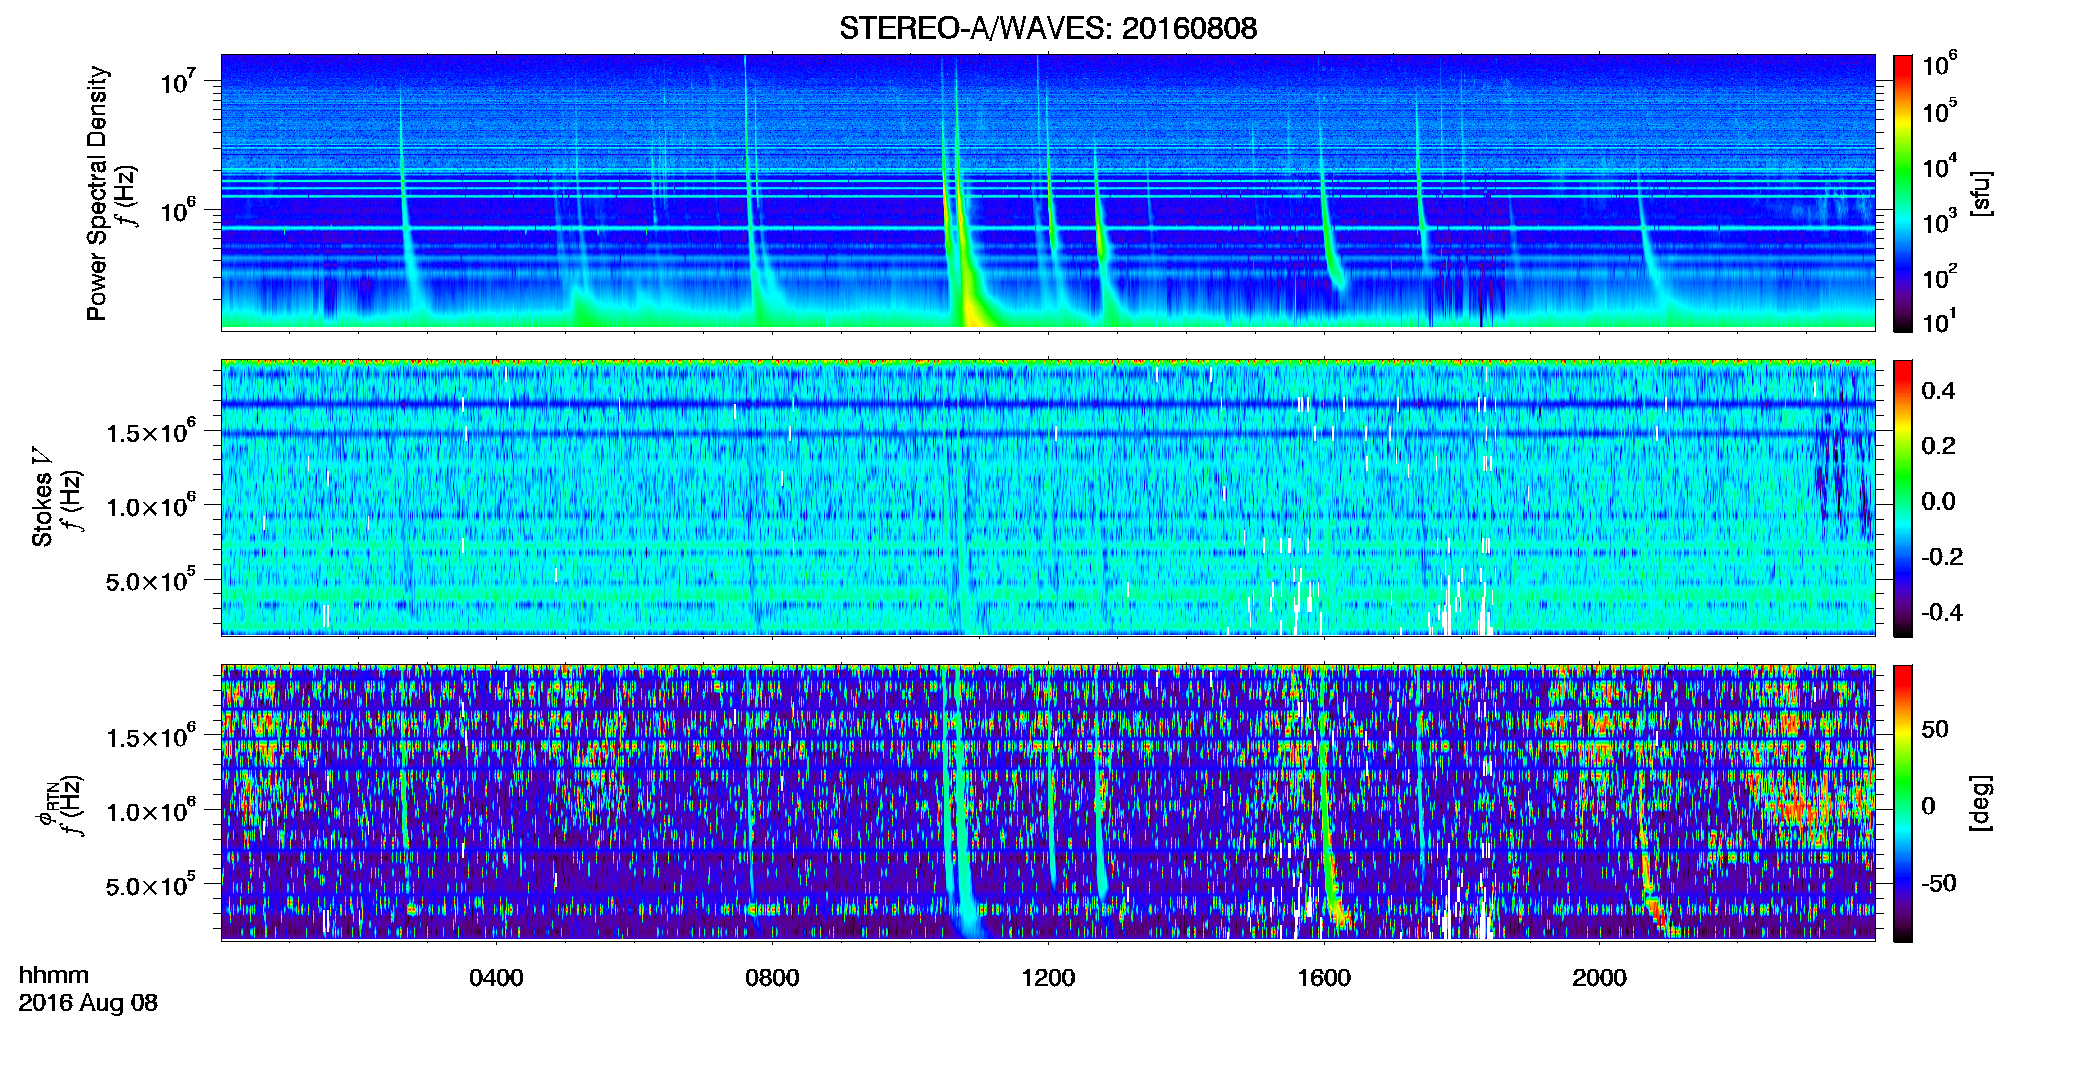This screenshot has width=2096, height=1080.
Task: Click the 1600 time tick label
Action: 1324,978
